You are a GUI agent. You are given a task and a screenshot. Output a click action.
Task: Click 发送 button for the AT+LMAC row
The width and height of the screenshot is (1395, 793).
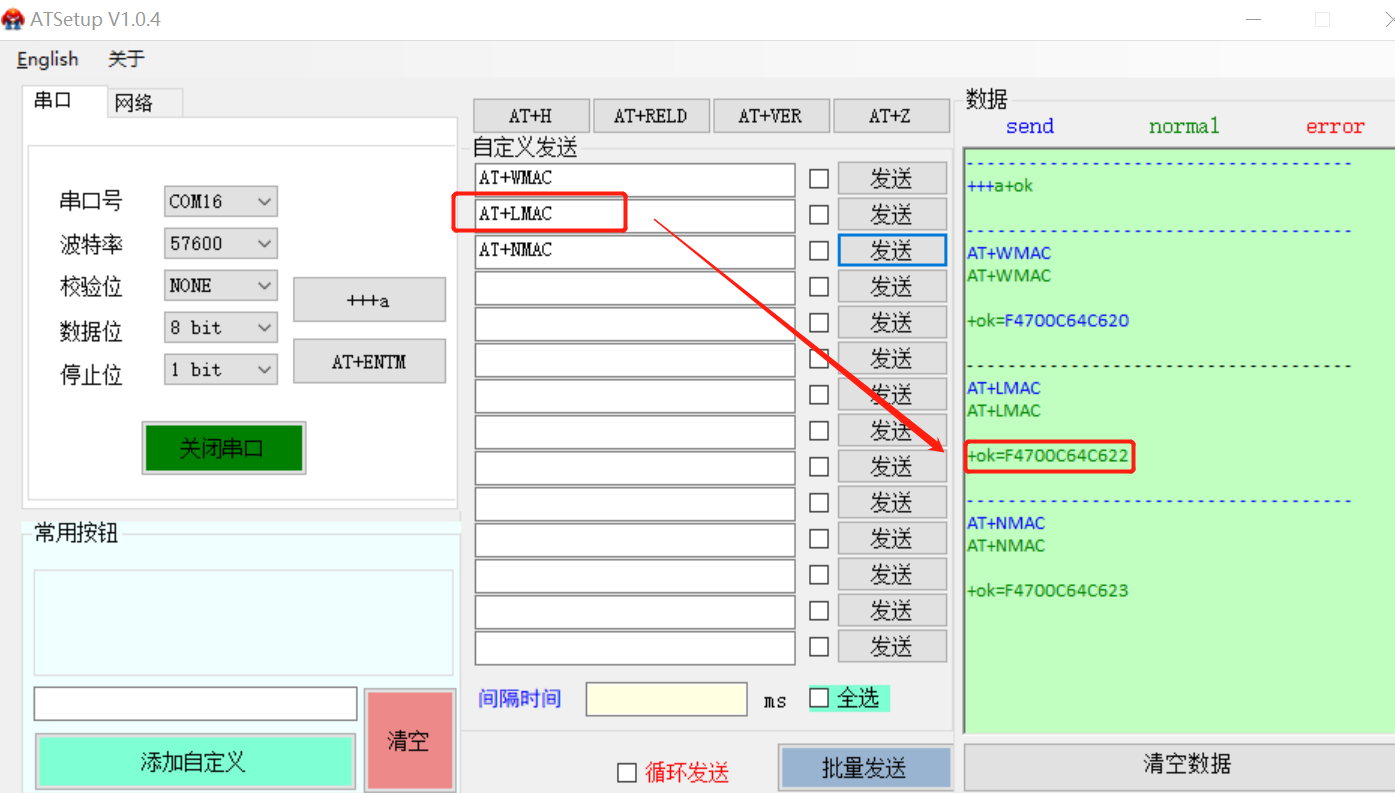pos(891,215)
